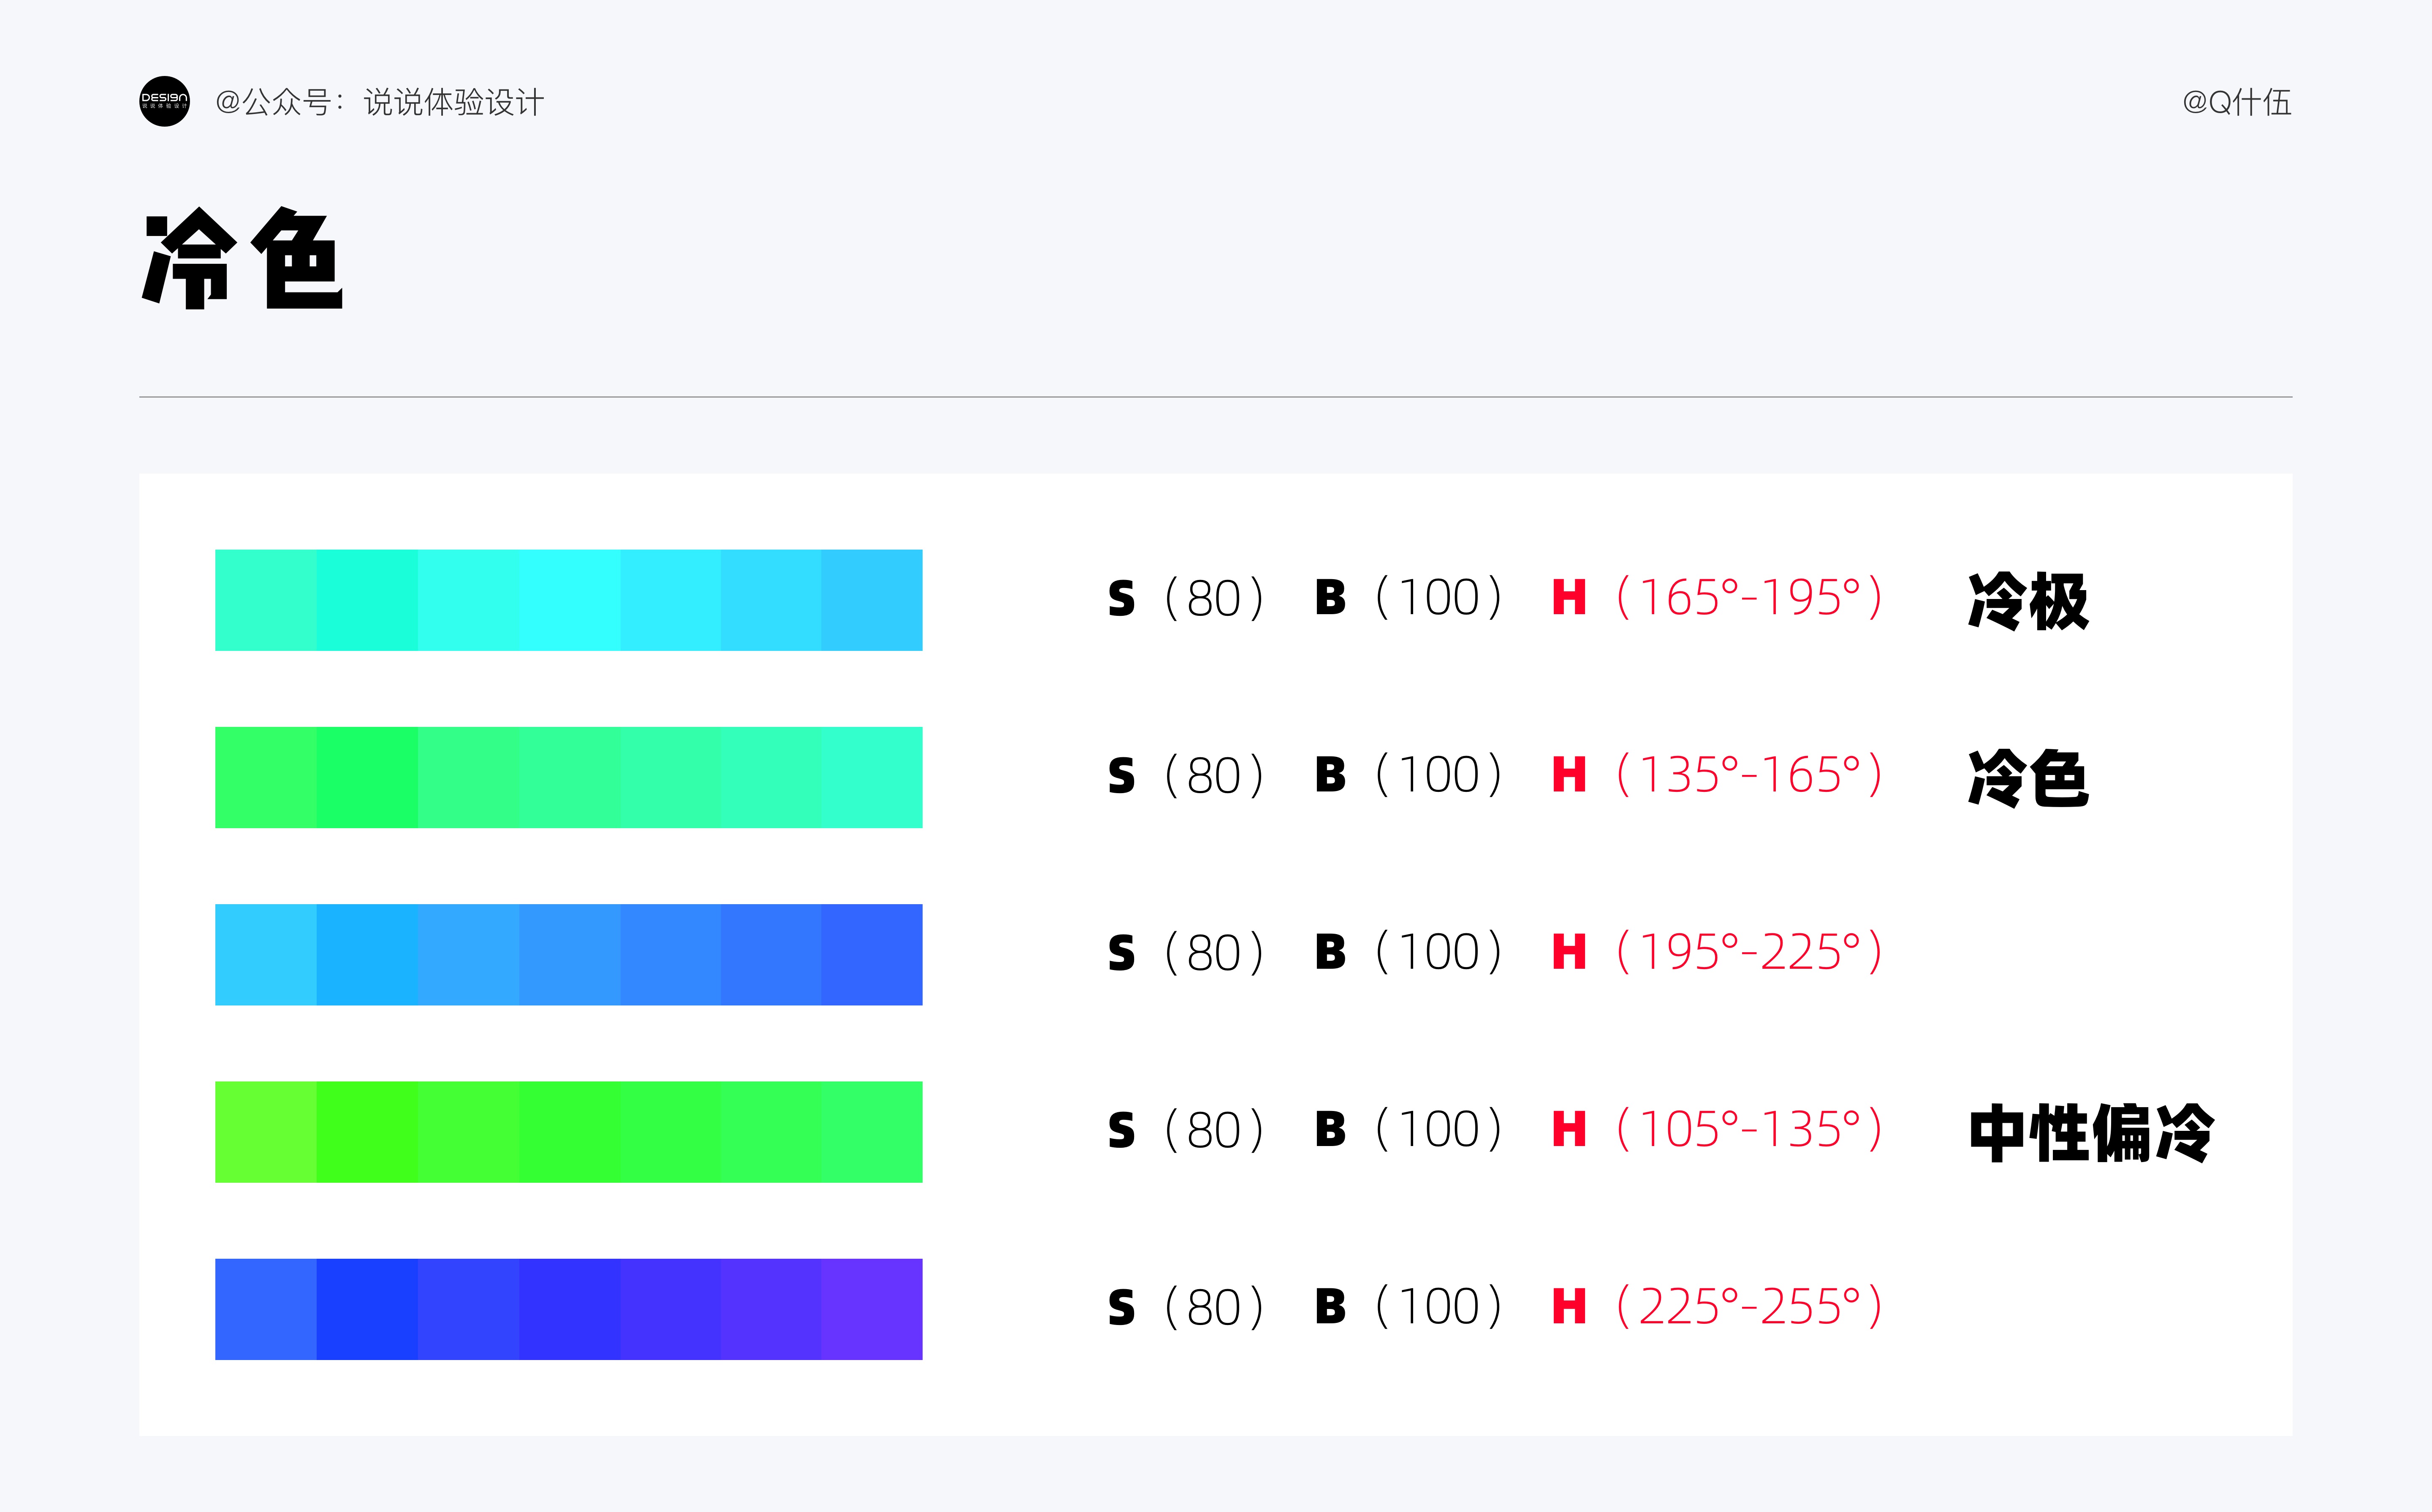Select leftmost swatch in the 165°-195° row

[266, 600]
